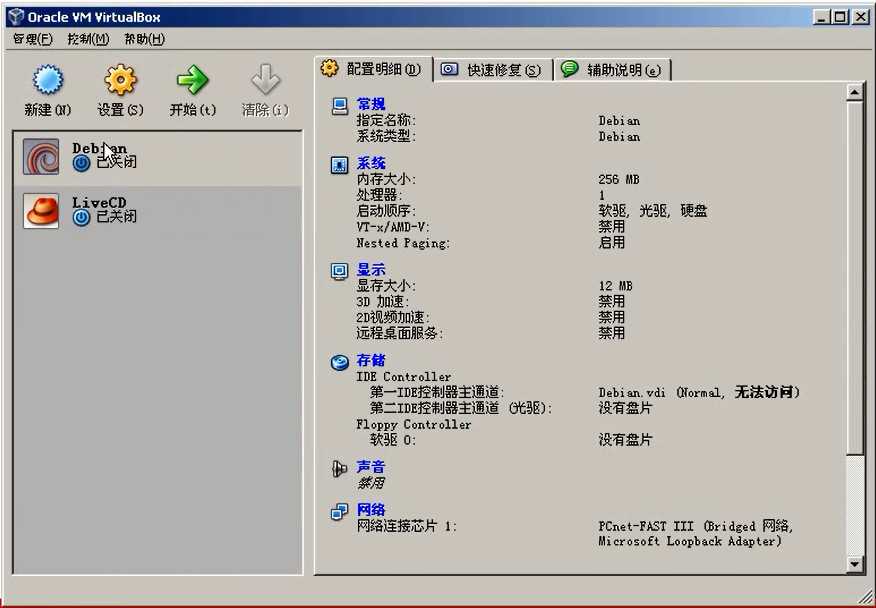The image size is (876, 608).
Task: Open the 帮助(H) menu
Action: click(145, 39)
